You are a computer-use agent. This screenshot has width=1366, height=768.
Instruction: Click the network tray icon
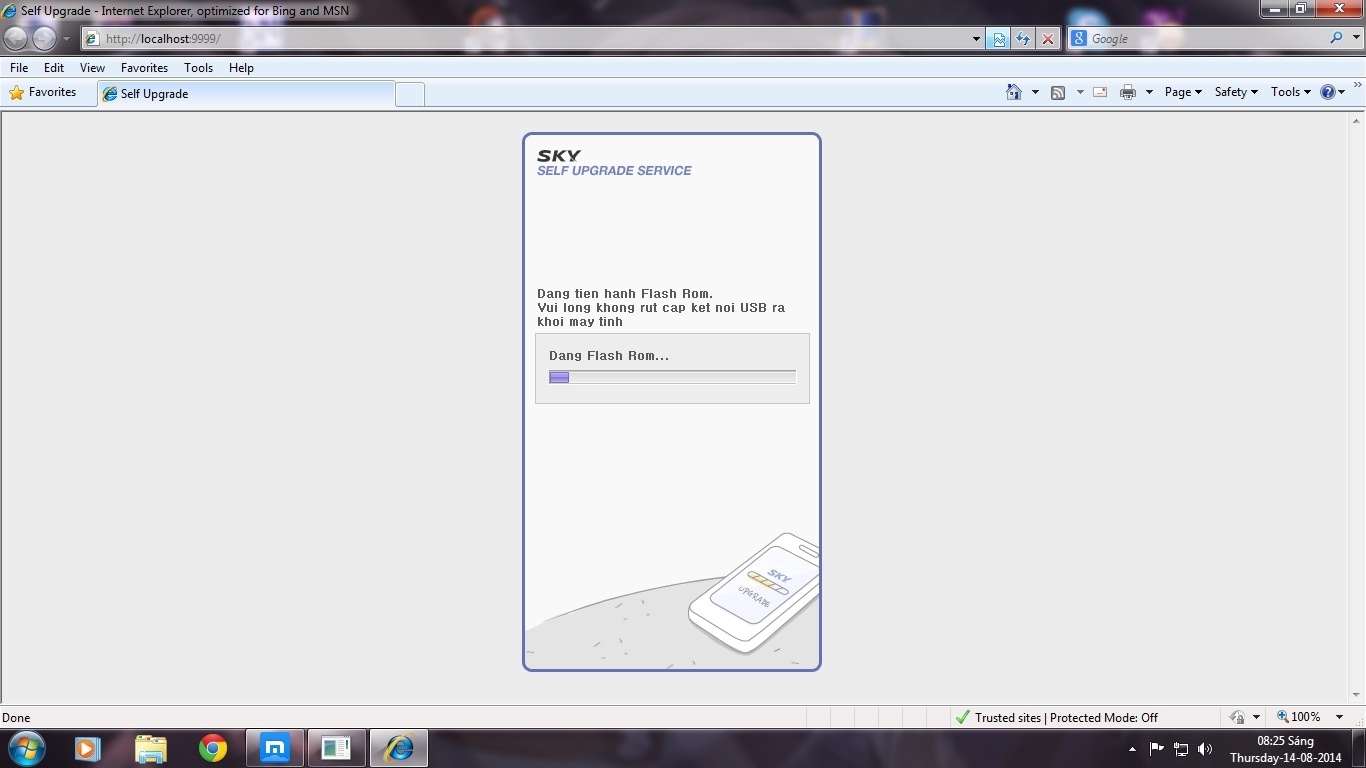click(x=1181, y=749)
